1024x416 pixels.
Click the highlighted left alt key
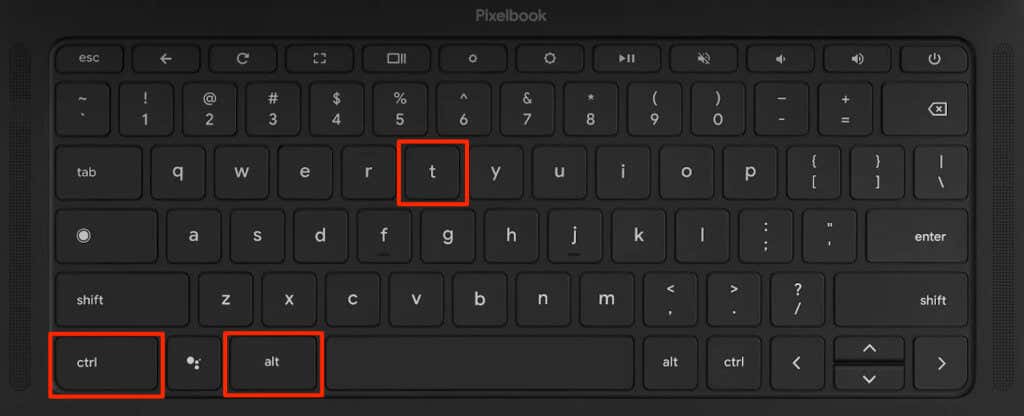[273, 364]
